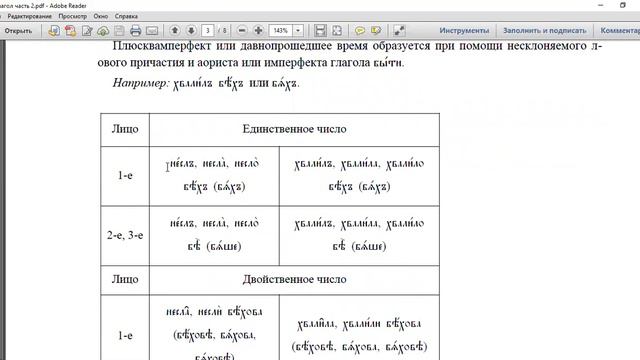This screenshot has height=360, width=640.
Task: Minimize the Adobe Reader window
Action: [x=600, y=5]
